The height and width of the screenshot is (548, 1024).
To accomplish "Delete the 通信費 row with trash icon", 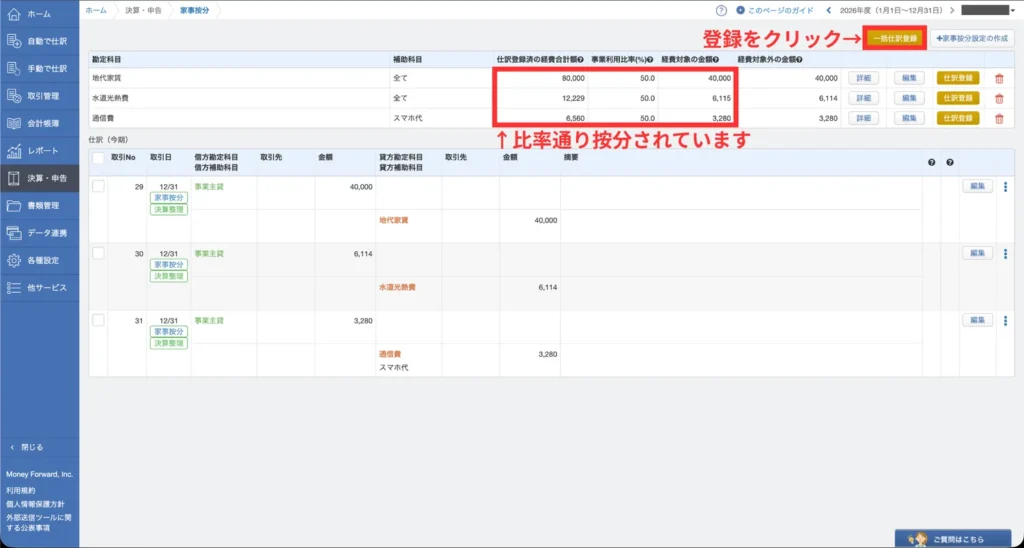I will click(999, 117).
